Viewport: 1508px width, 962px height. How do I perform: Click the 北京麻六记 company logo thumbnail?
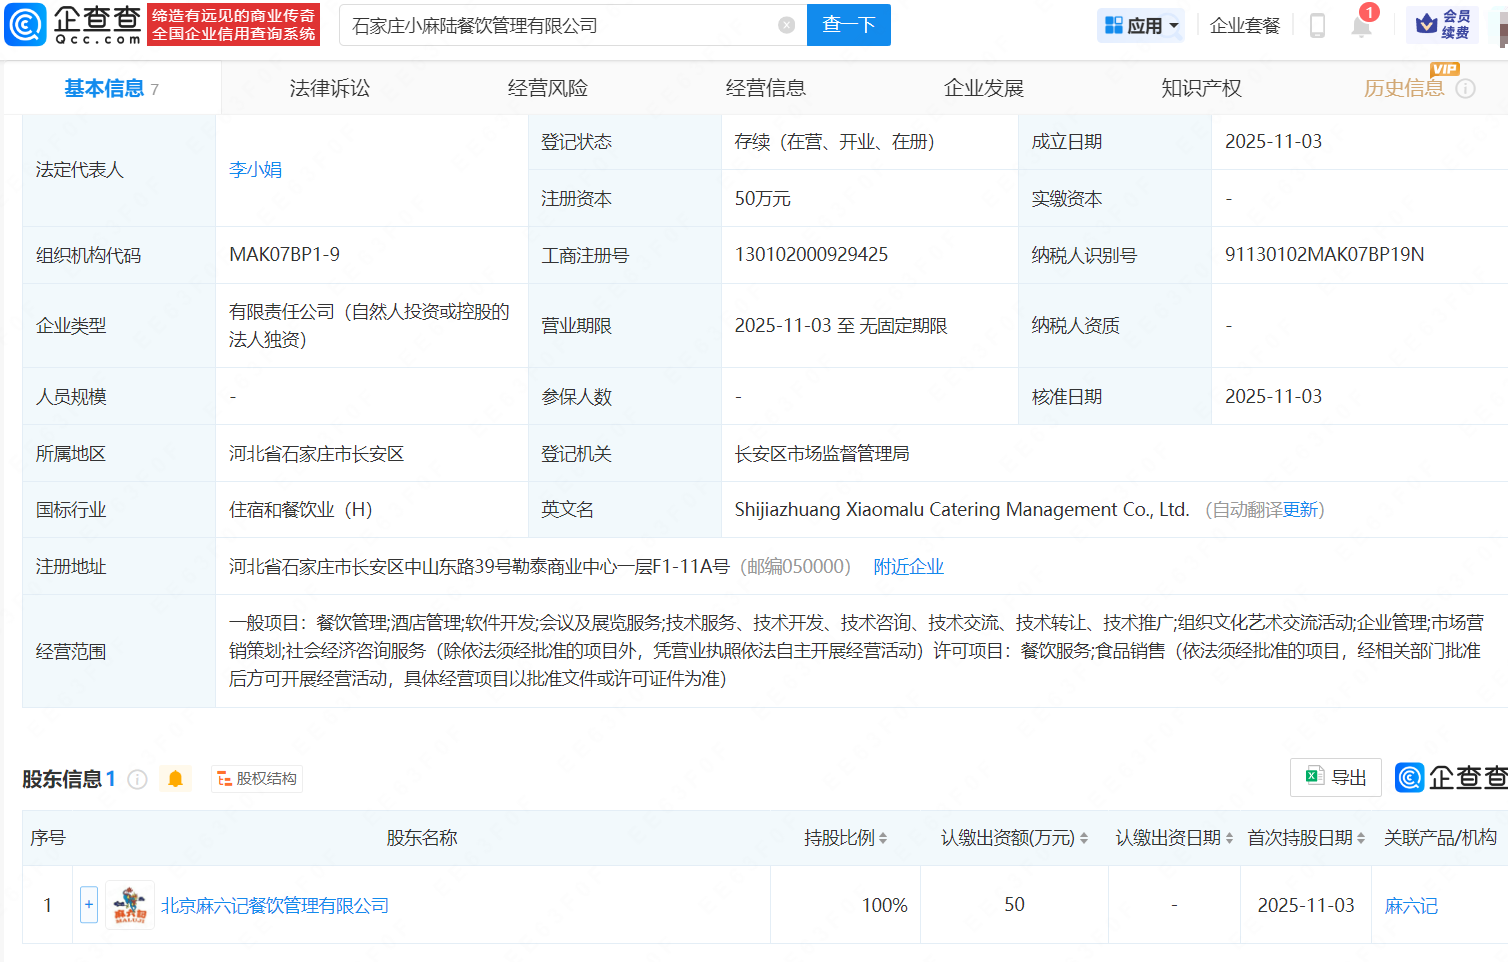(130, 905)
